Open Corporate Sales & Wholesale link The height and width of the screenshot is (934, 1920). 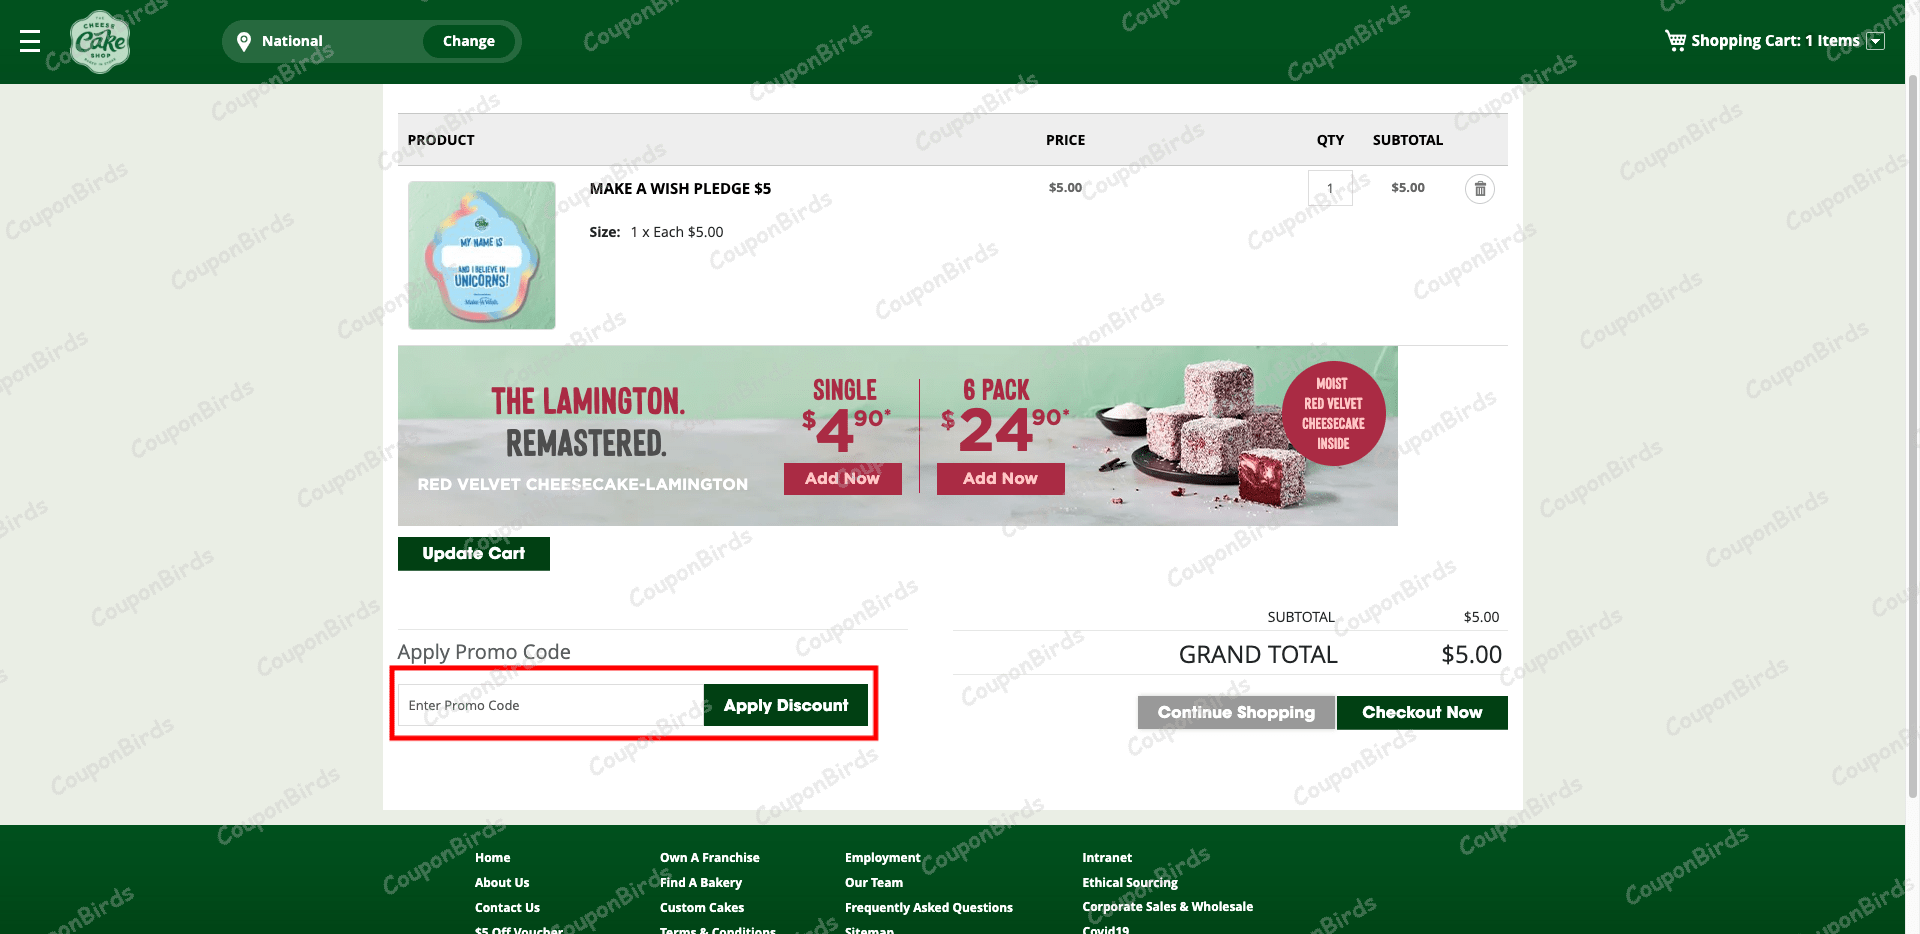(x=1167, y=907)
